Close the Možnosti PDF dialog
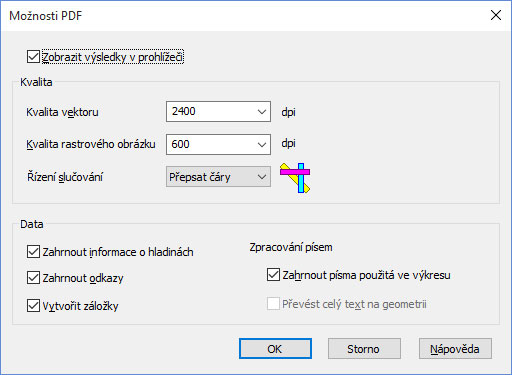Viewport: 512px width, 375px height. [496, 15]
